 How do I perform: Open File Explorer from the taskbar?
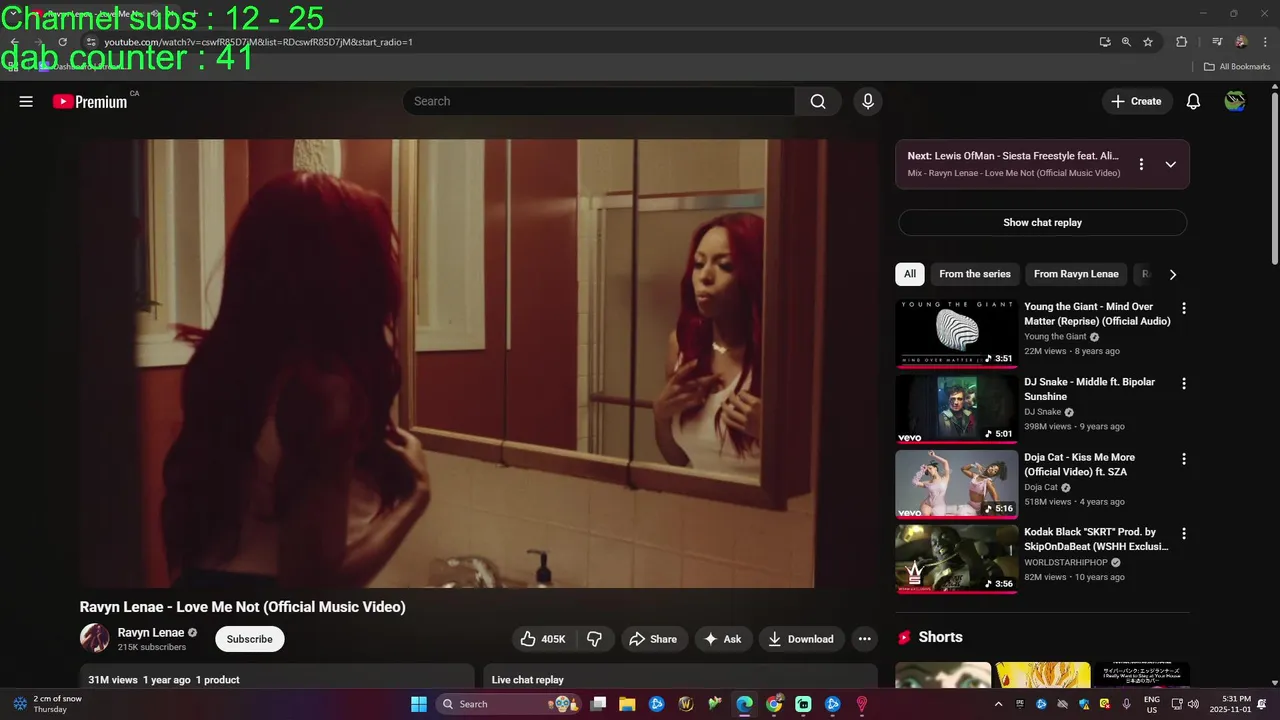[x=627, y=704]
